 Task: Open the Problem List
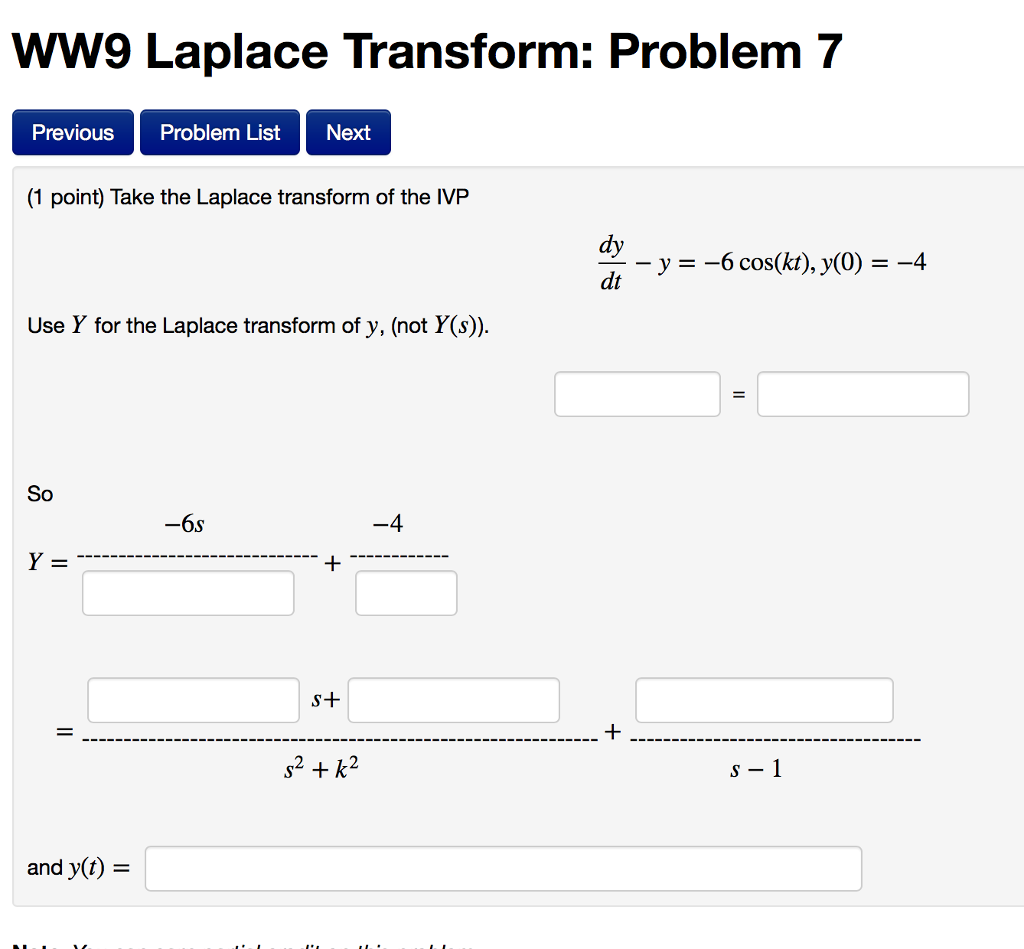(x=219, y=131)
